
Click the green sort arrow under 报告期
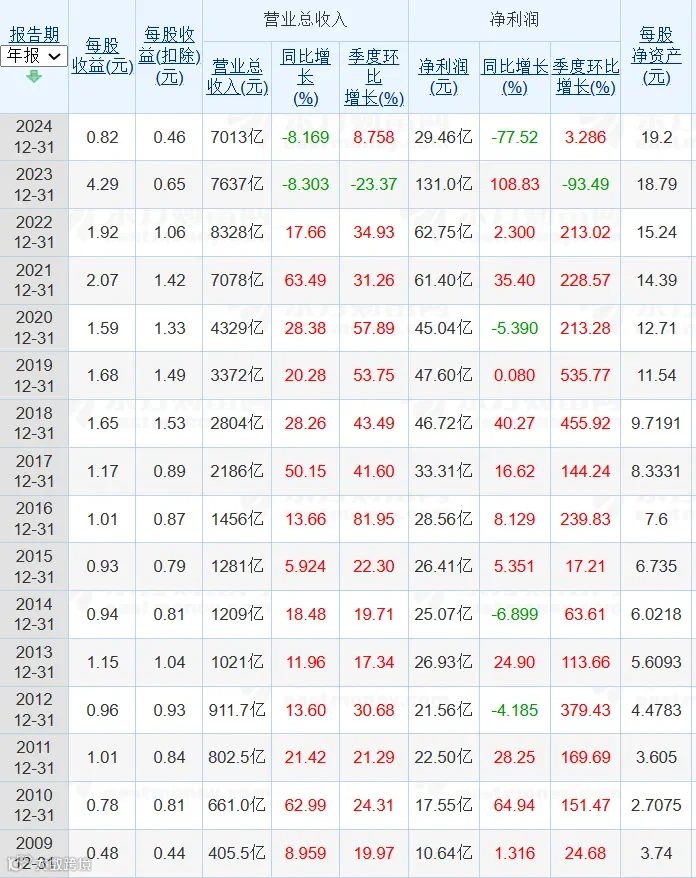coord(34,77)
